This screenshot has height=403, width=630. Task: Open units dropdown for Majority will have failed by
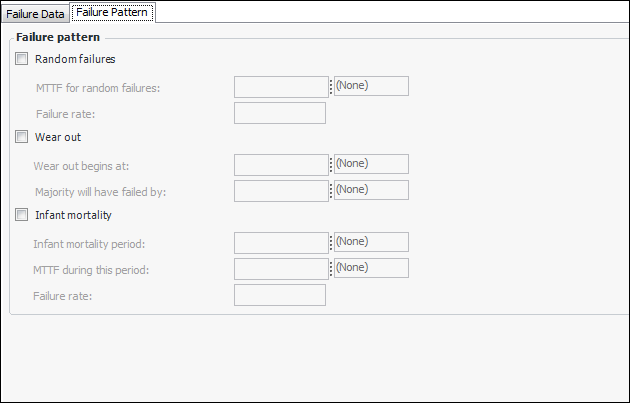[371, 190]
